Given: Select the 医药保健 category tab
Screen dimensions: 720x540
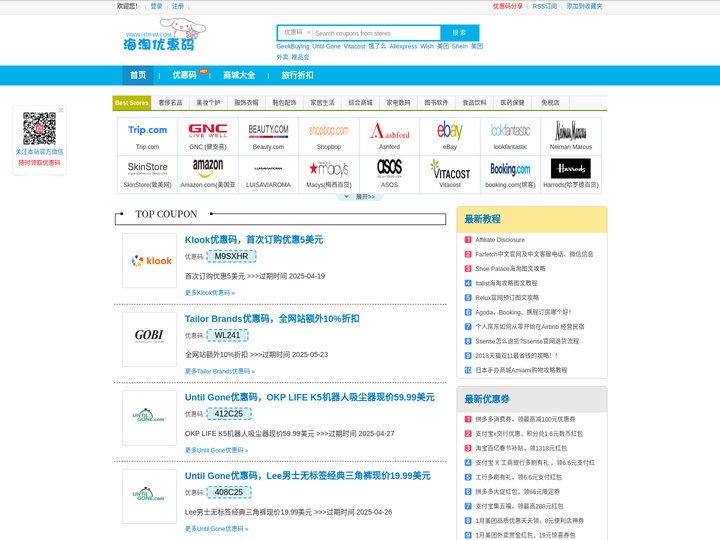Looking at the screenshot, I should click(x=512, y=103).
